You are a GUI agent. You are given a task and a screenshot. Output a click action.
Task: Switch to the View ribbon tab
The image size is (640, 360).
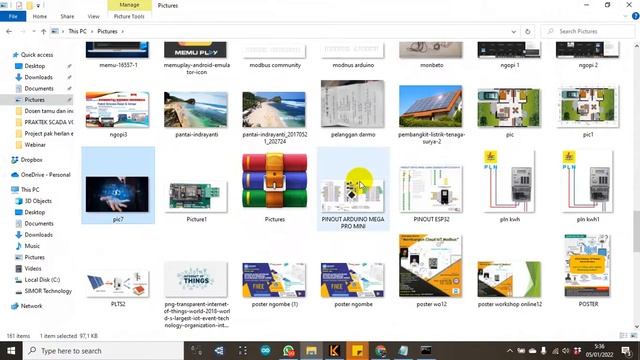pyautogui.click(x=93, y=16)
